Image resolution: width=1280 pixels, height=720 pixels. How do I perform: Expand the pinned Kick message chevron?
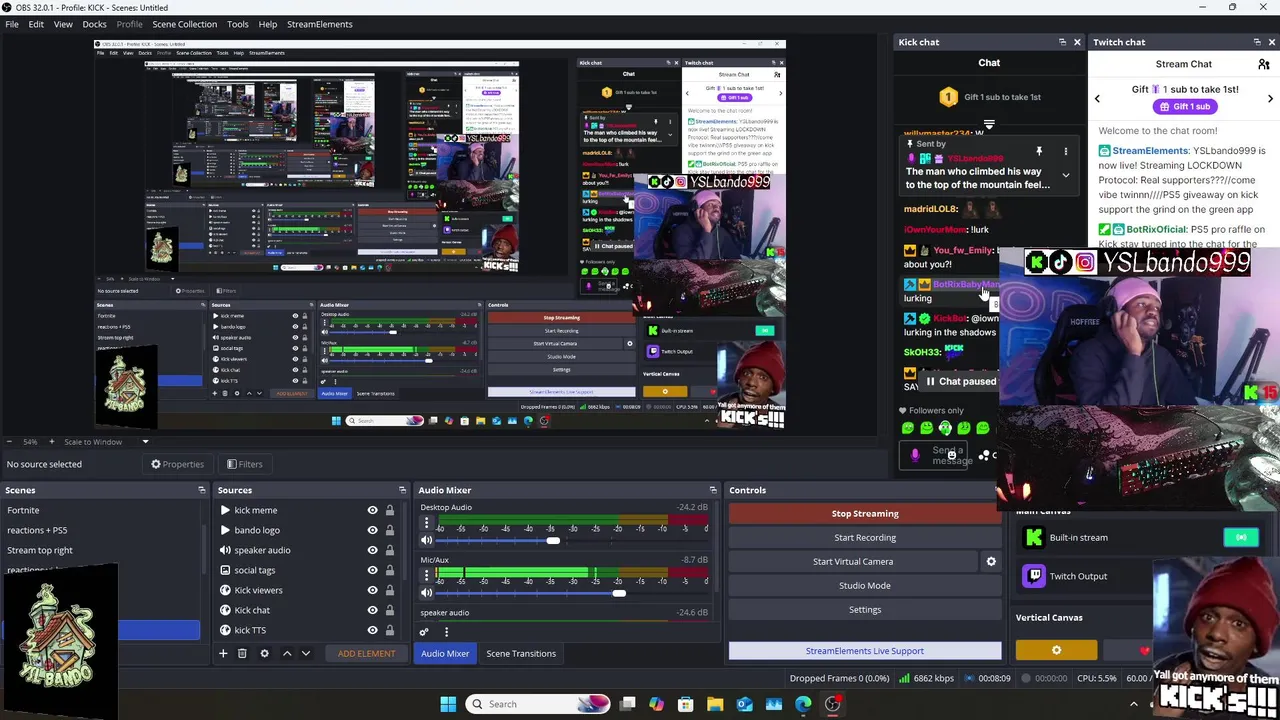coord(1066,175)
